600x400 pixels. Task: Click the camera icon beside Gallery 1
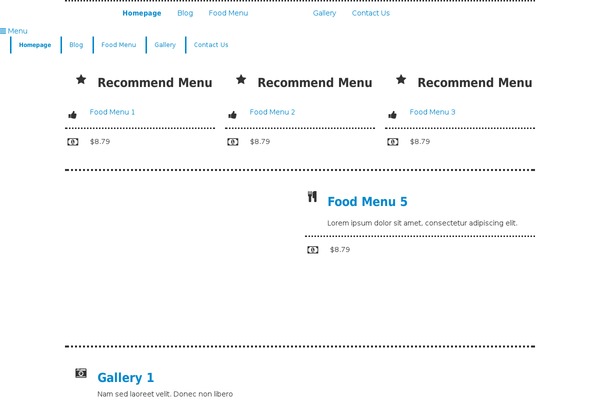pyautogui.click(x=81, y=373)
